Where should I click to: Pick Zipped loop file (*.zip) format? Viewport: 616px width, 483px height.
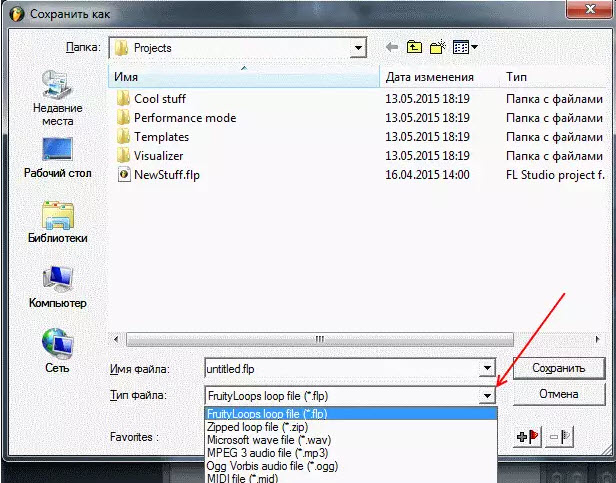tap(255, 427)
